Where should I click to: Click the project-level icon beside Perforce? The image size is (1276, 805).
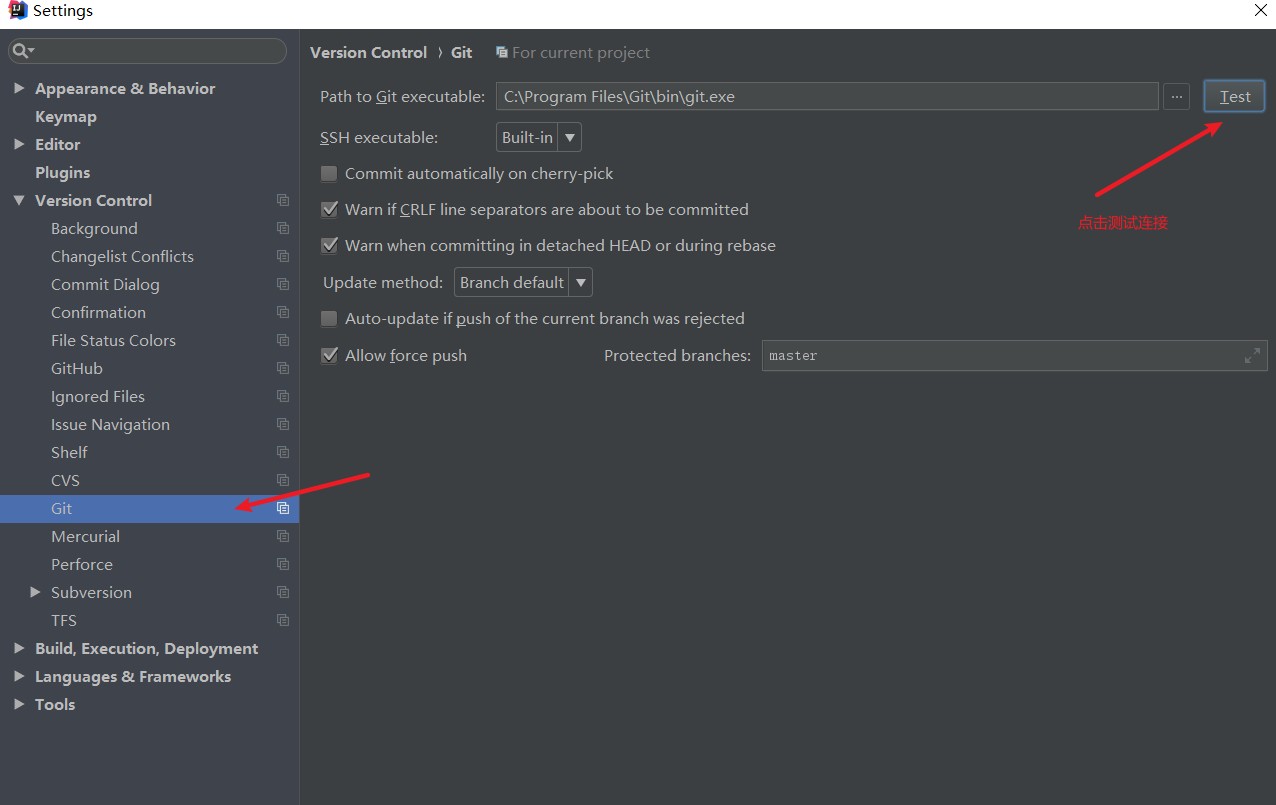[283, 564]
